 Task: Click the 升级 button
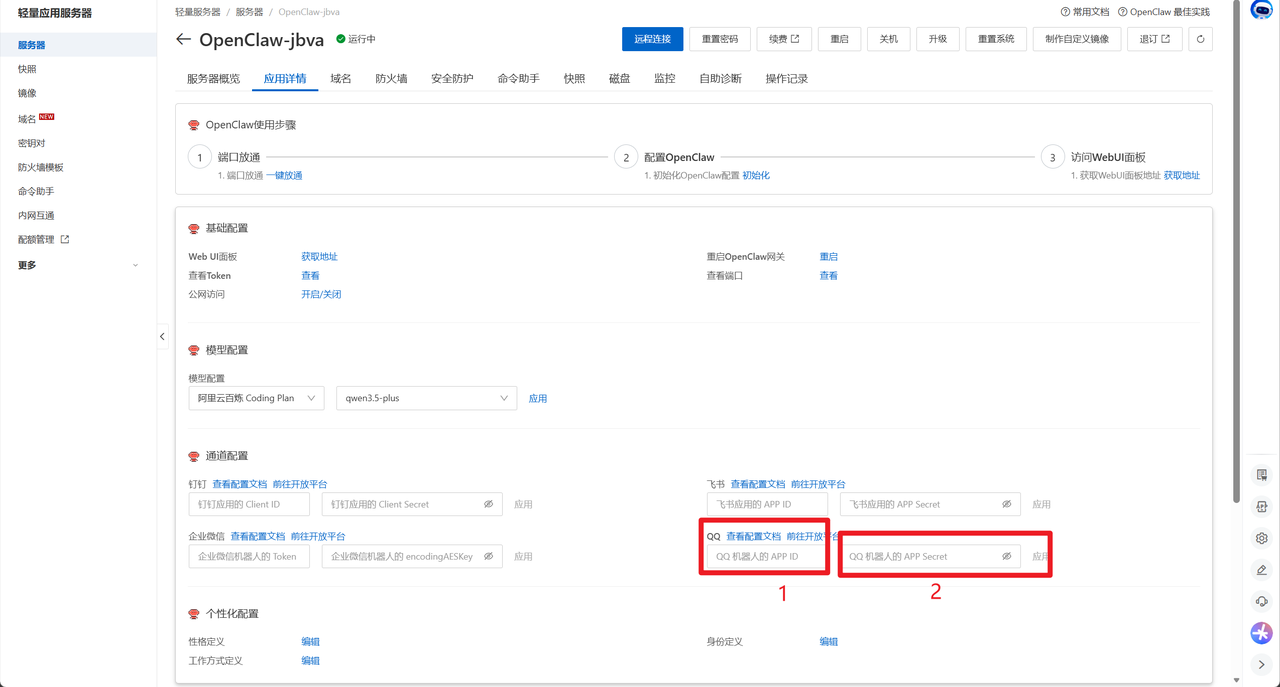coord(938,39)
